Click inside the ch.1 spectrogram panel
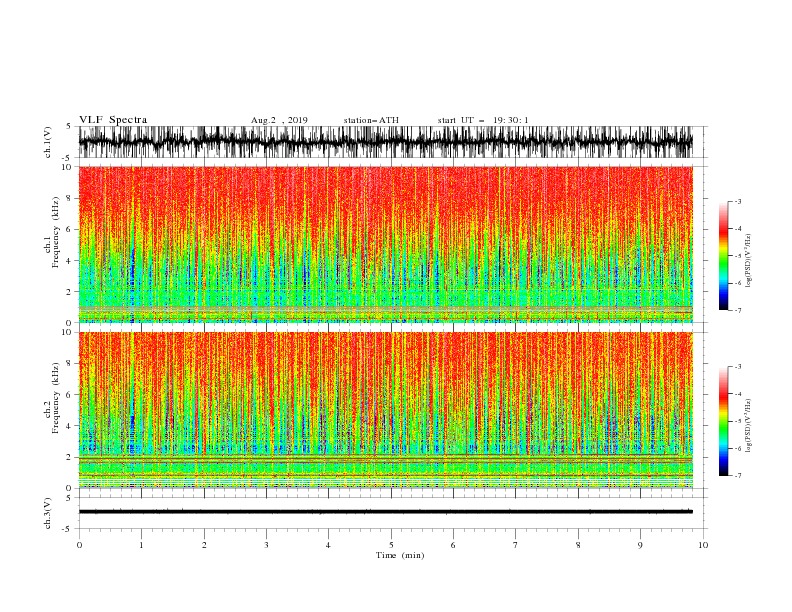This screenshot has height=612, width=792. click(x=385, y=244)
